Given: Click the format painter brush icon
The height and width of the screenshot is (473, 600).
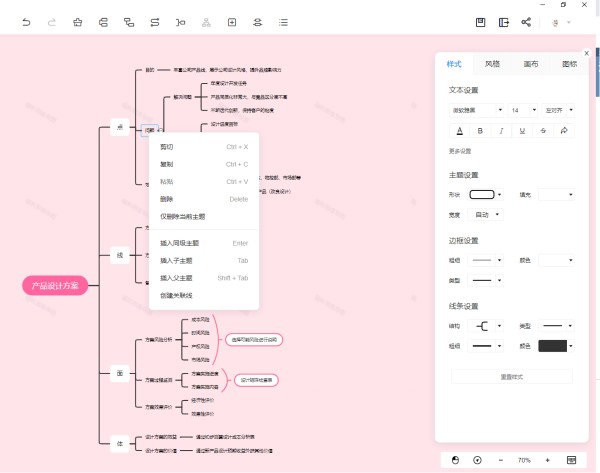Looking at the screenshot, I should pos(78,23).
